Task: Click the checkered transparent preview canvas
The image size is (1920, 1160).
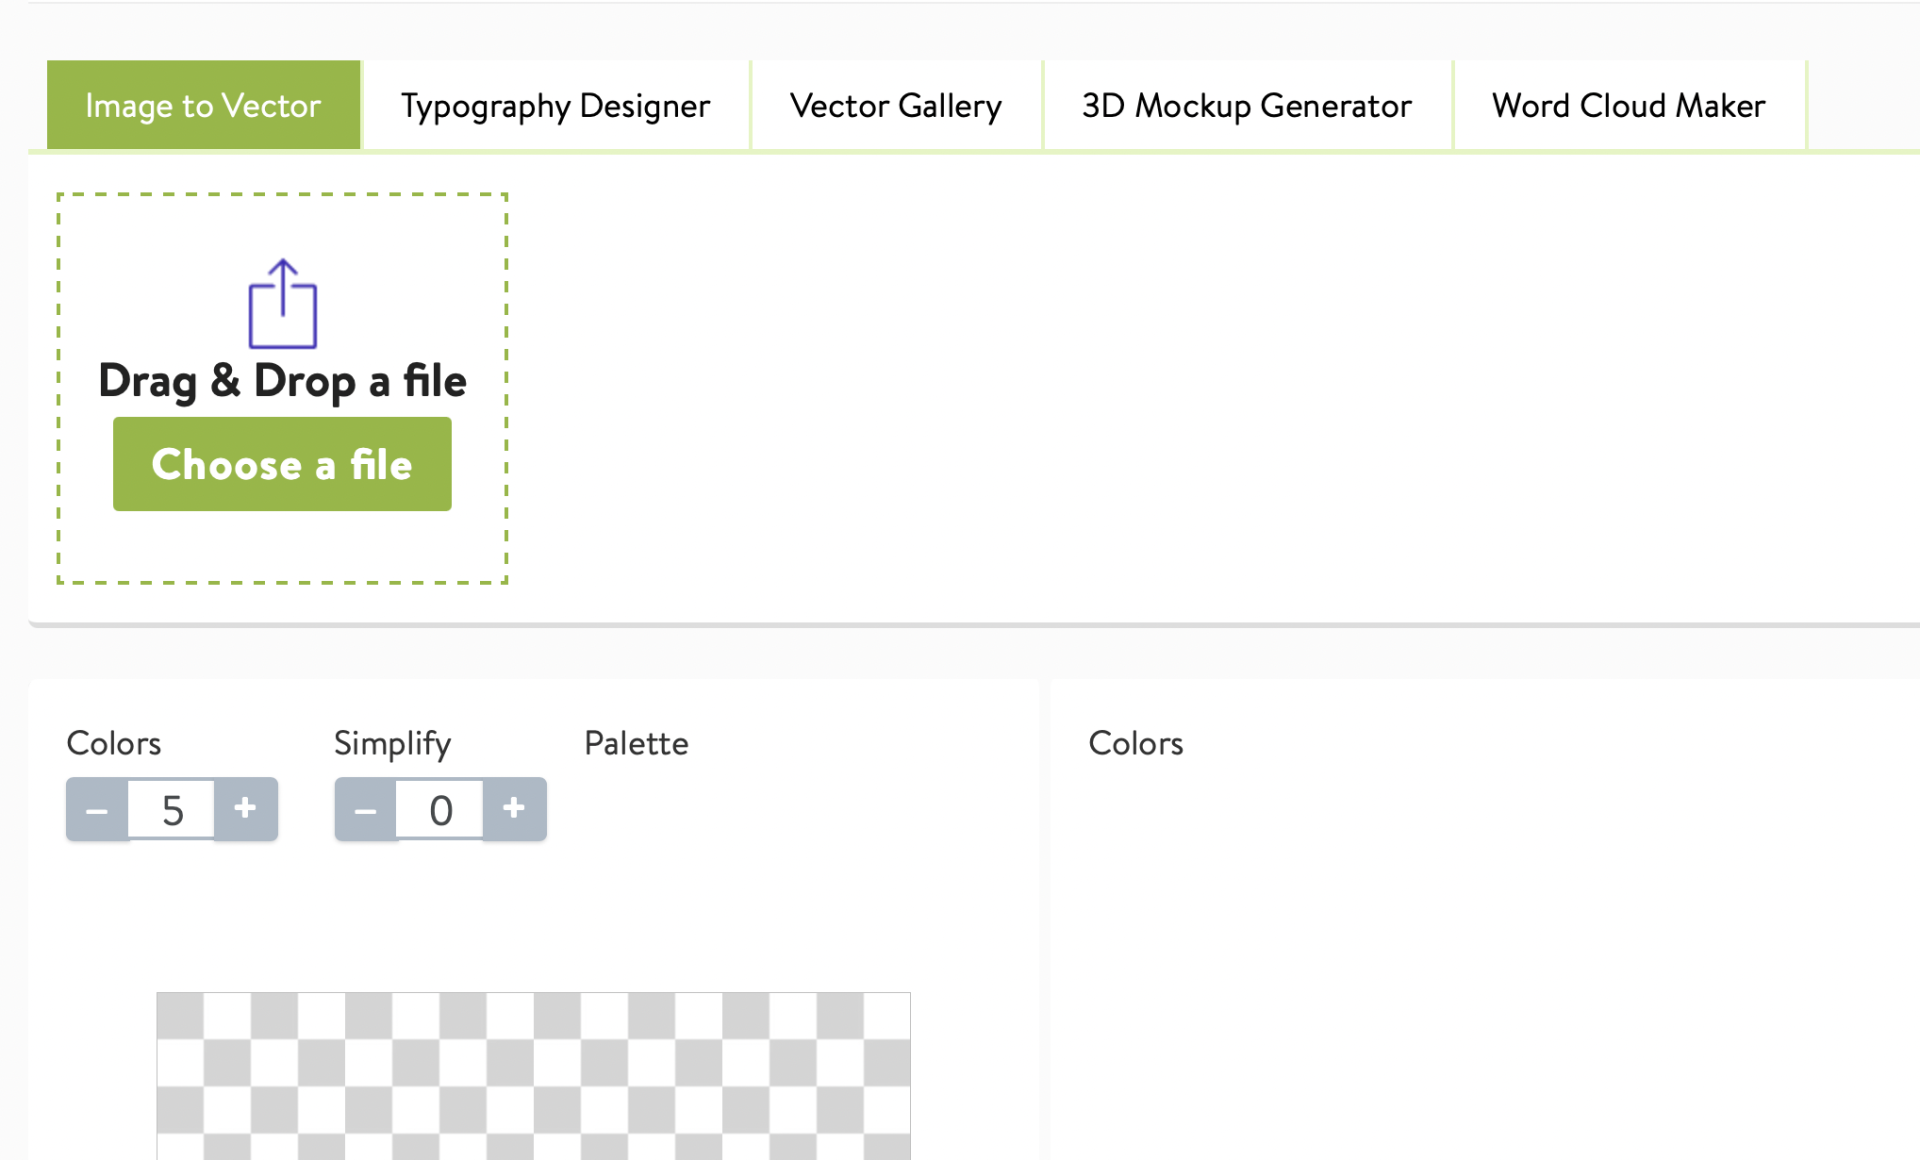Action: pos(533,1076)
